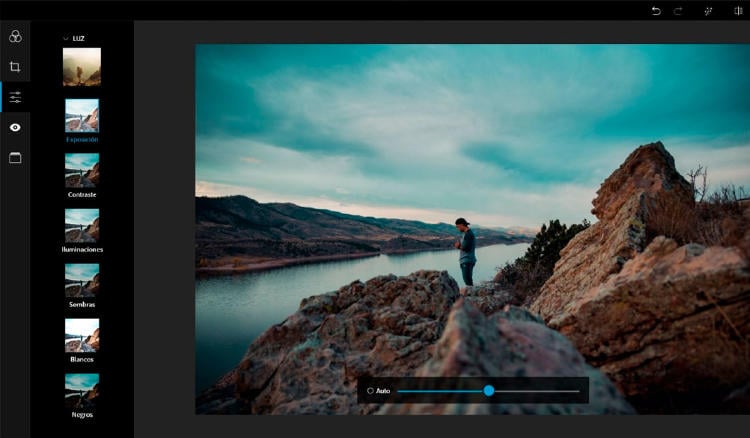Enable the Auto radio option
This screenshot has height=438, width=750.
point(370,391)
